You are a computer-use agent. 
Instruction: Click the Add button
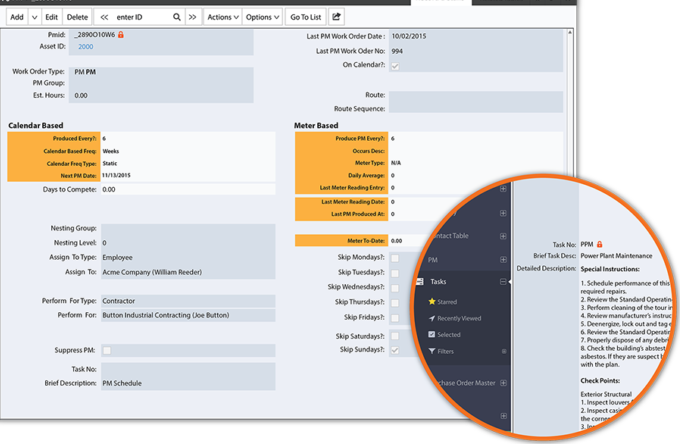click(17, 17)
